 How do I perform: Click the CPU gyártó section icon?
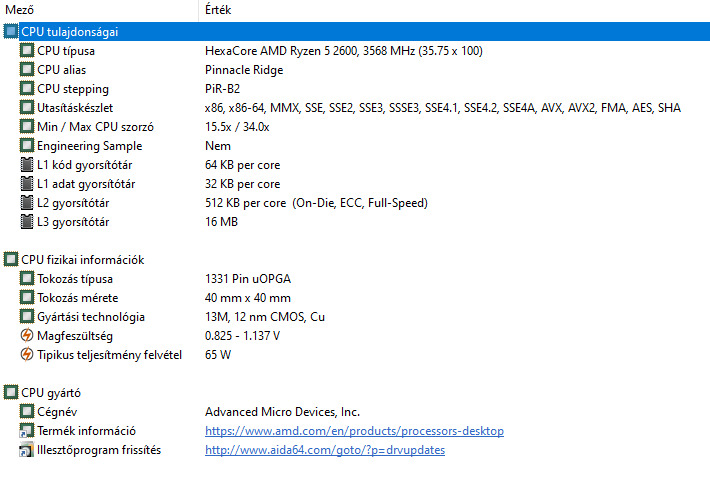[11, 393]
